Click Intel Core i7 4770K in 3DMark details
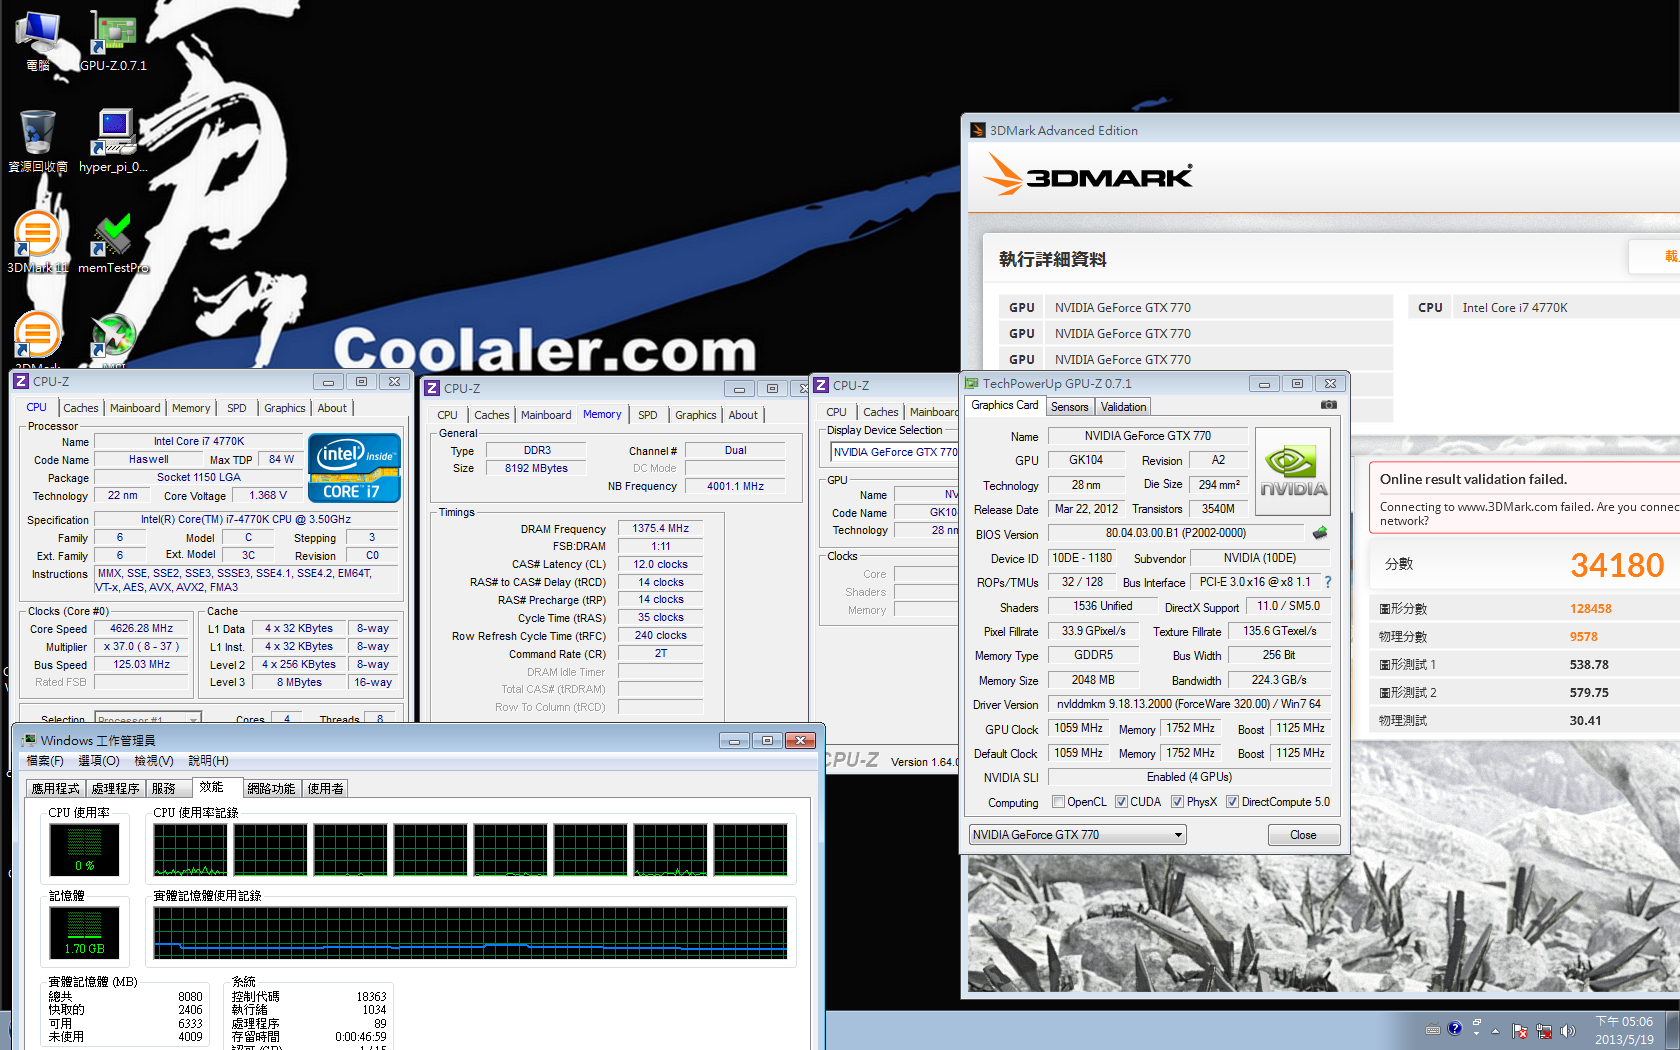This screenshot has height=1050, width=1680. click(x=1514, y=308)
